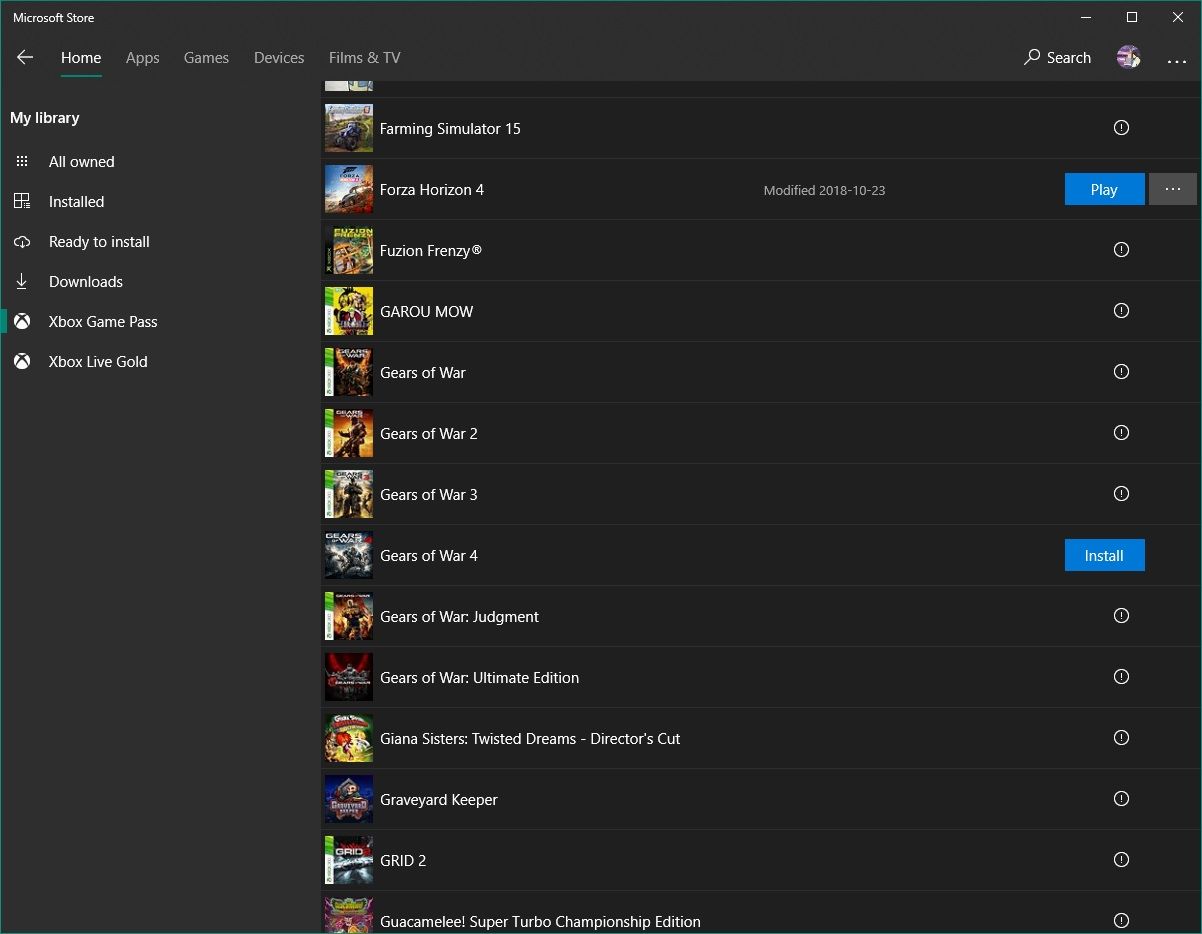Click the info icon for Farming Simulator 15
This screenshot has height=934, width=1202.
pos(1121,128)
